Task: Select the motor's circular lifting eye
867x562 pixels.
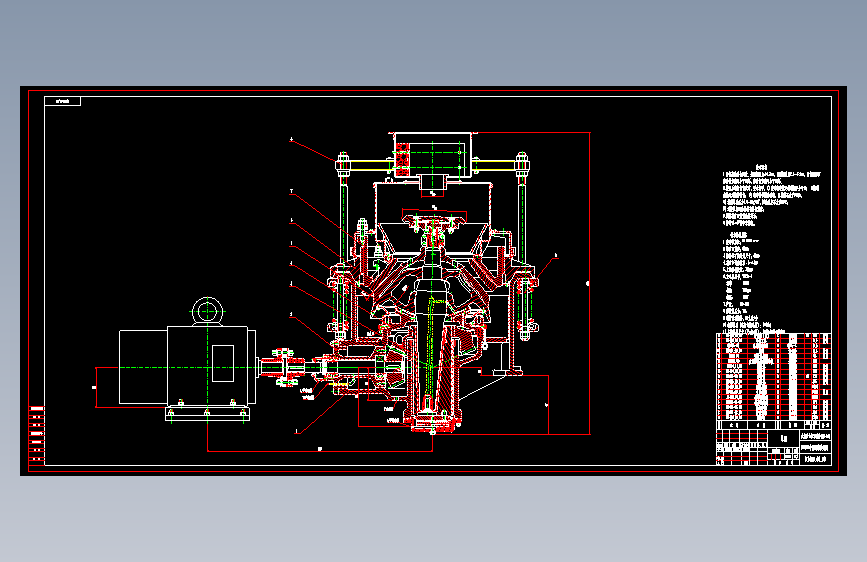Action: (207, 311)
